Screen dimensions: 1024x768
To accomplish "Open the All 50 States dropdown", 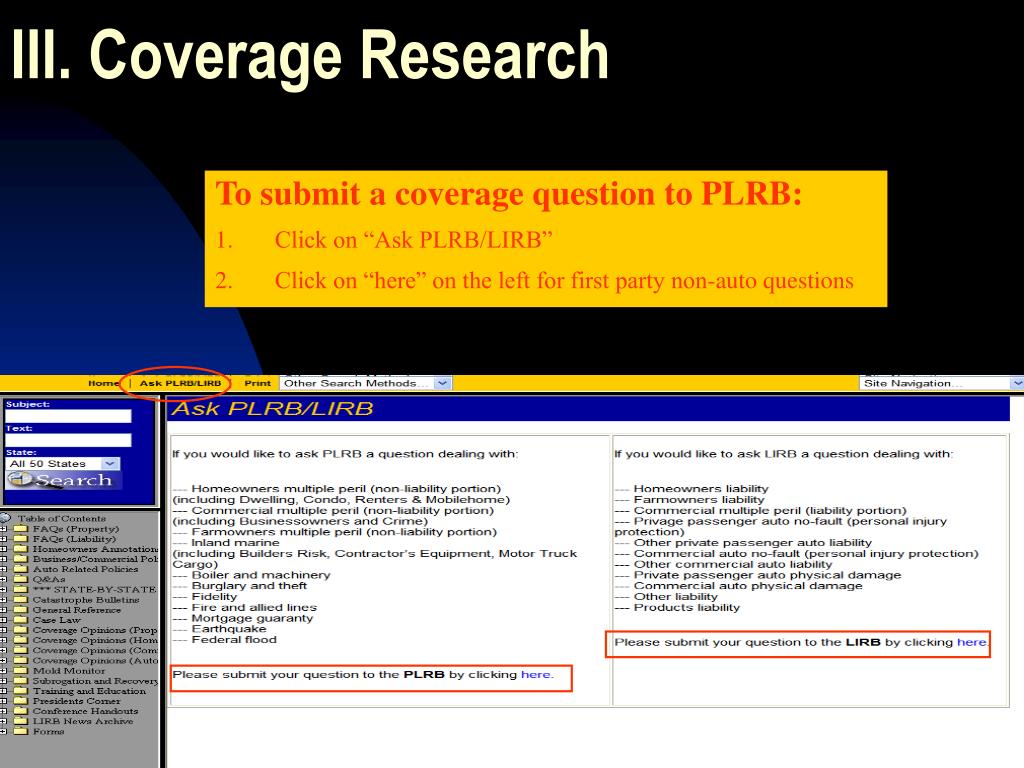I will pos(63,464).
